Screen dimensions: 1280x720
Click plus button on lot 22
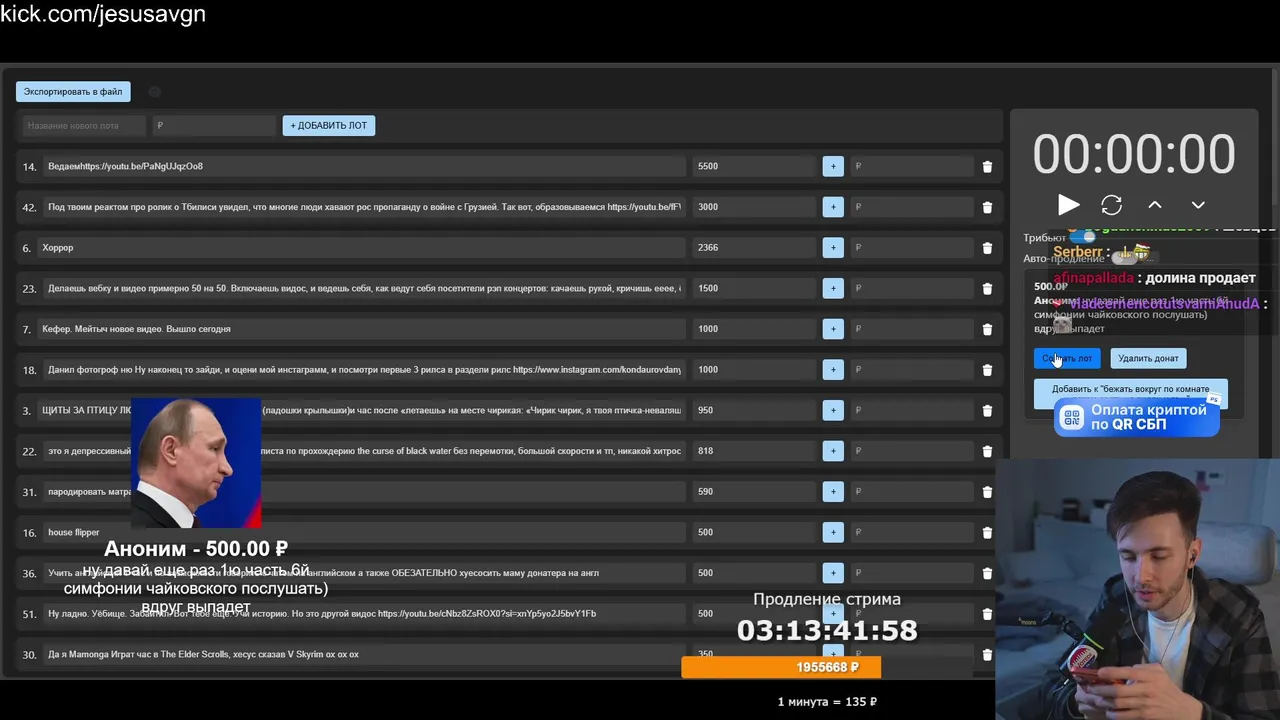(833, 451)
